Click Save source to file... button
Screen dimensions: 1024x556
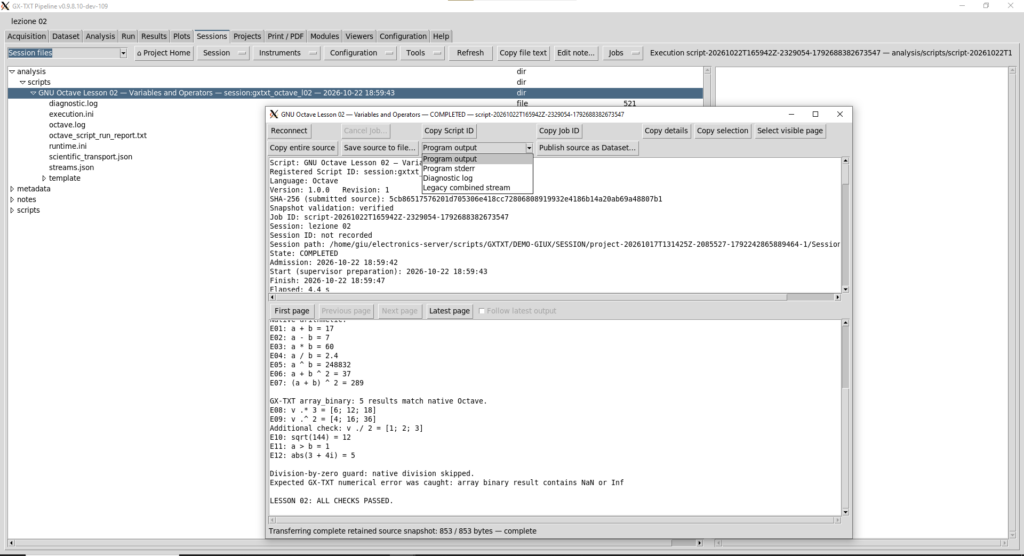point(379,148)
